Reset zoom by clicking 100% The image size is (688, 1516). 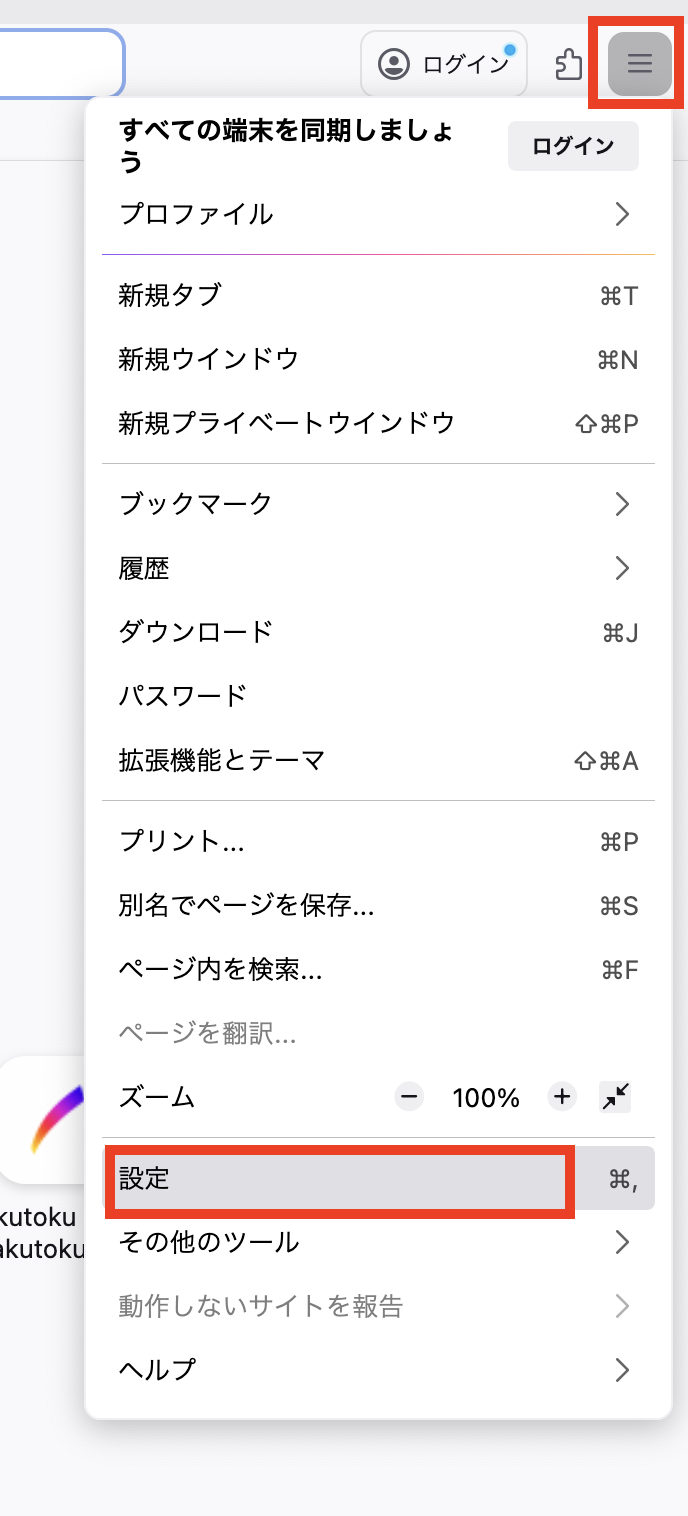tap(485, 1097)
